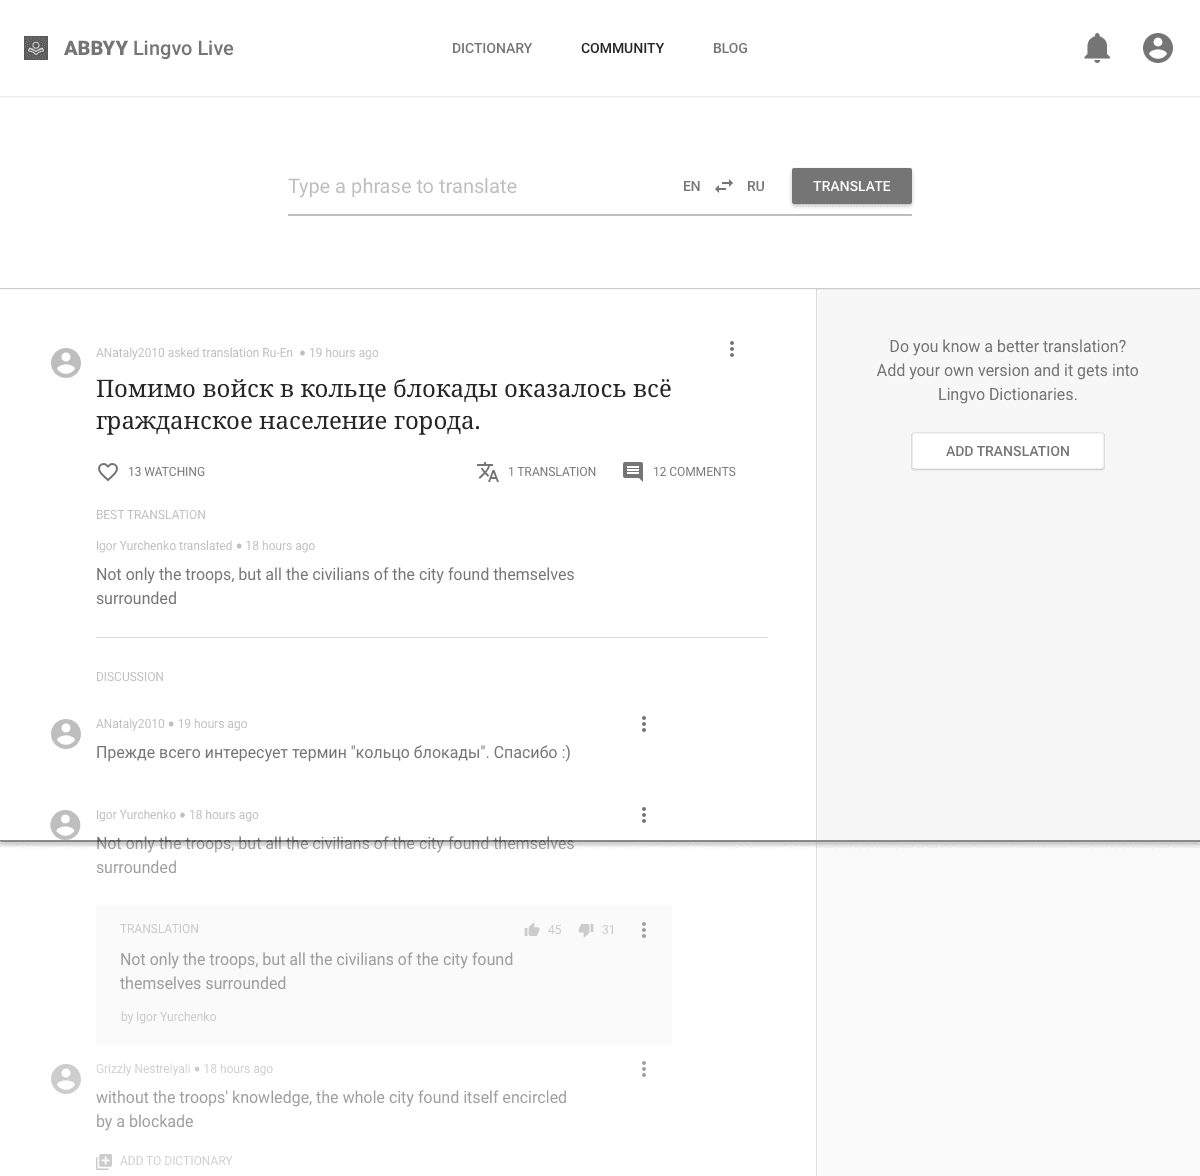This screenshot has height=1176, width=1200.
Task: Open more options for the question post
Action: [x=732, y=349]
